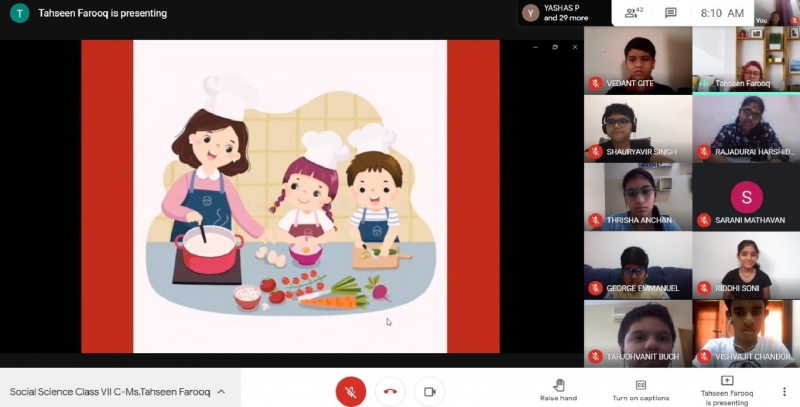Click the green T presenter avatar
The image size is (800, 407).
pyautogui.click(x=20, y=14)
